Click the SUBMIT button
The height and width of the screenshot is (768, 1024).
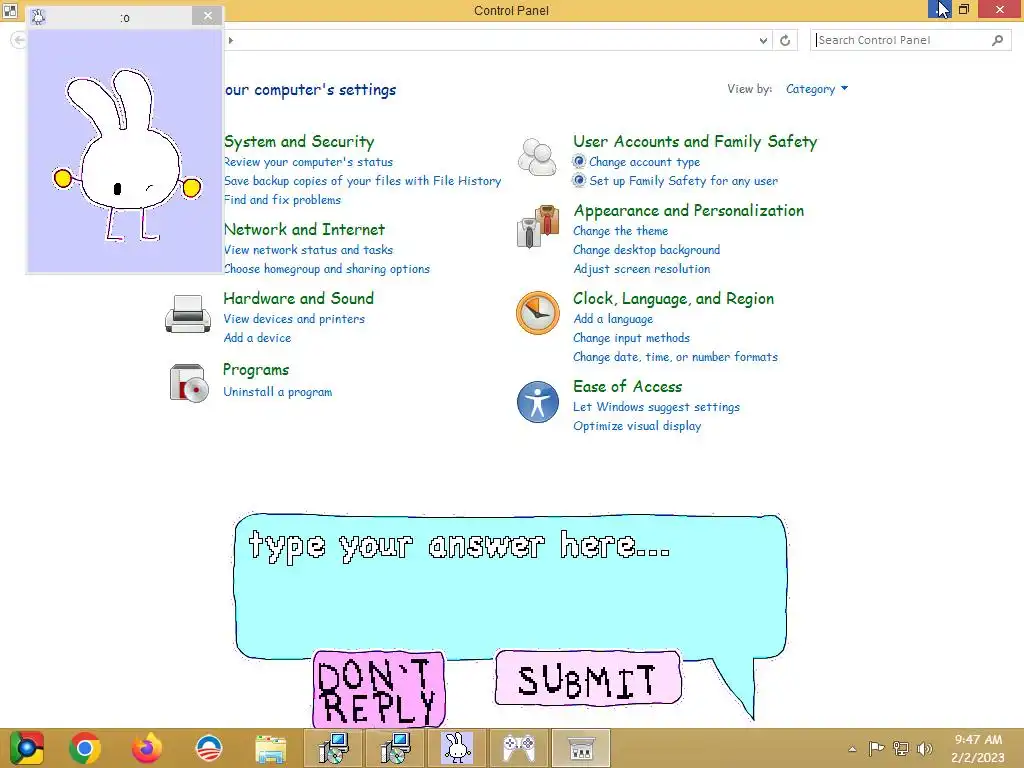point(588,679)
